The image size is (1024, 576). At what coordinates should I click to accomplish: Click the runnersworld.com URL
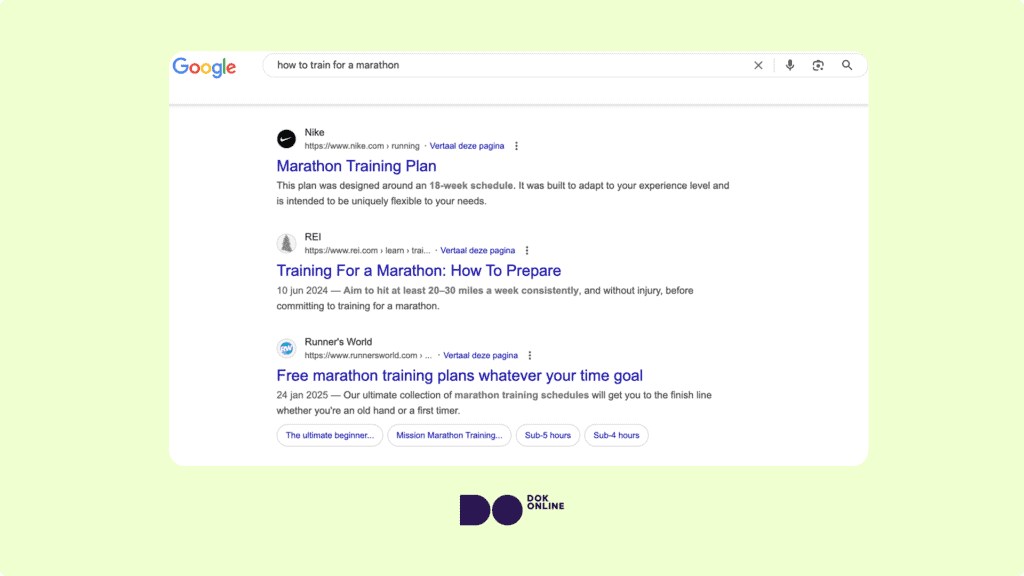click(368, 355)
